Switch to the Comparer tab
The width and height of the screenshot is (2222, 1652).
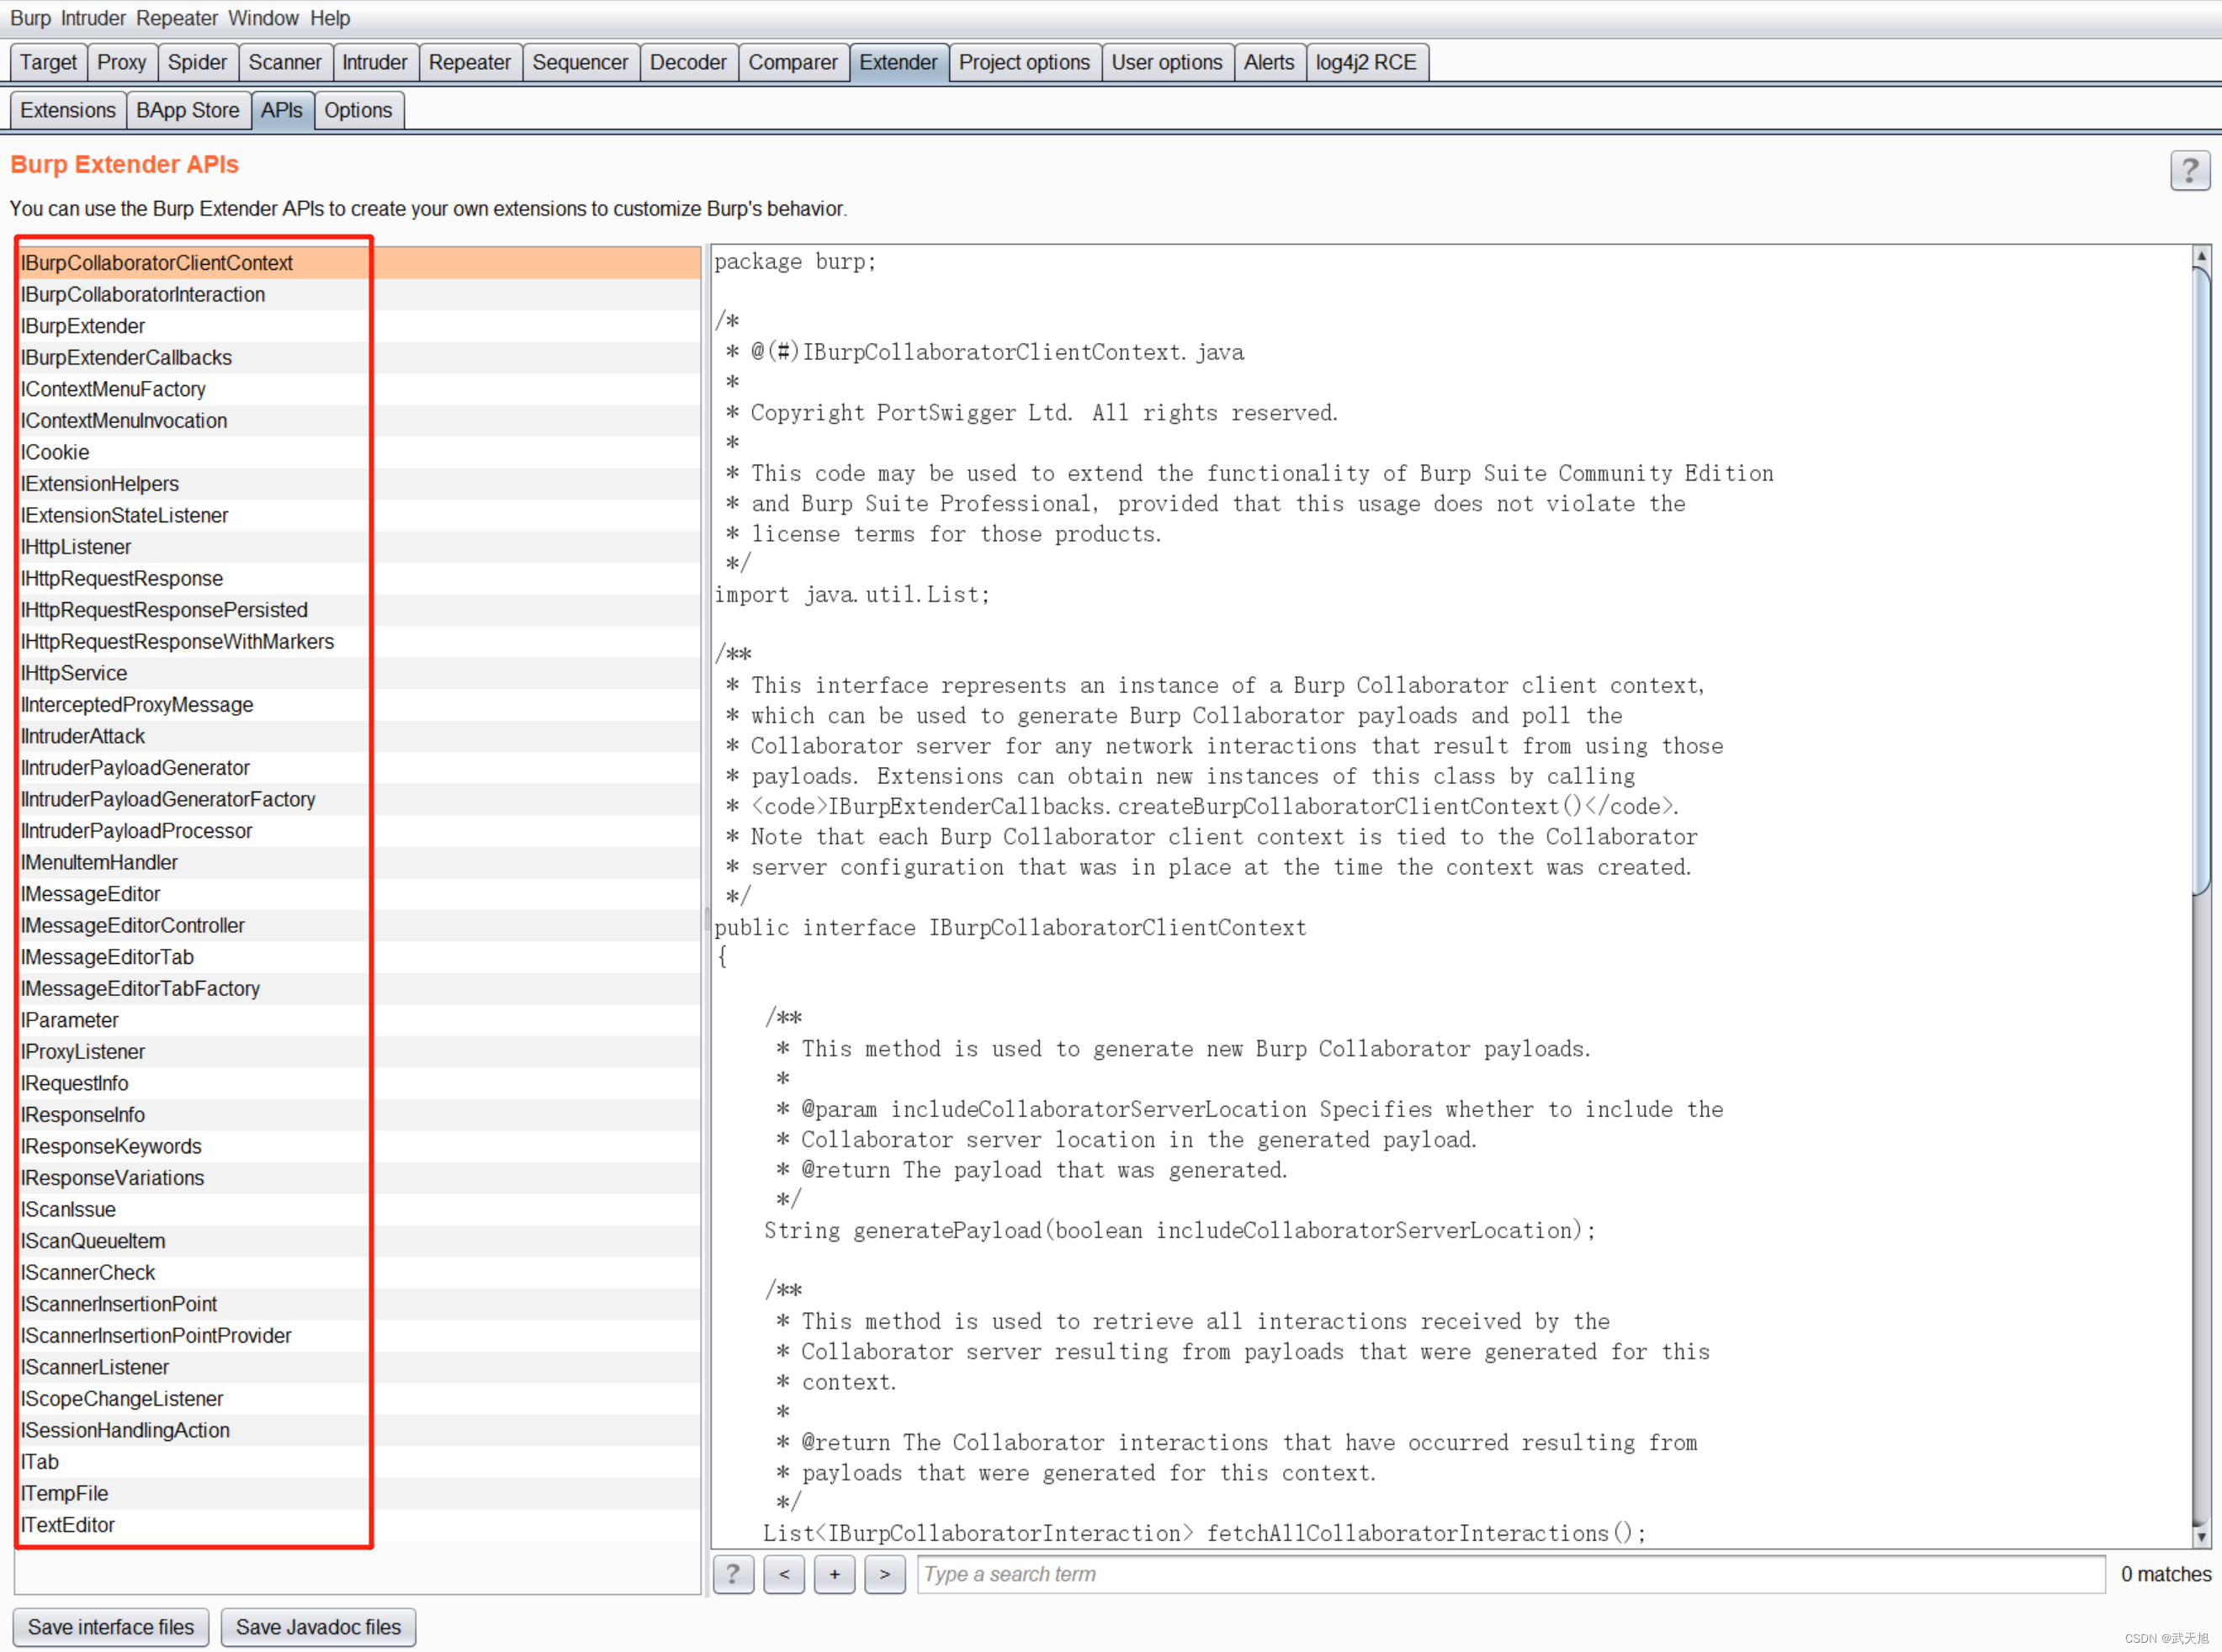click(x=793, y=62)
